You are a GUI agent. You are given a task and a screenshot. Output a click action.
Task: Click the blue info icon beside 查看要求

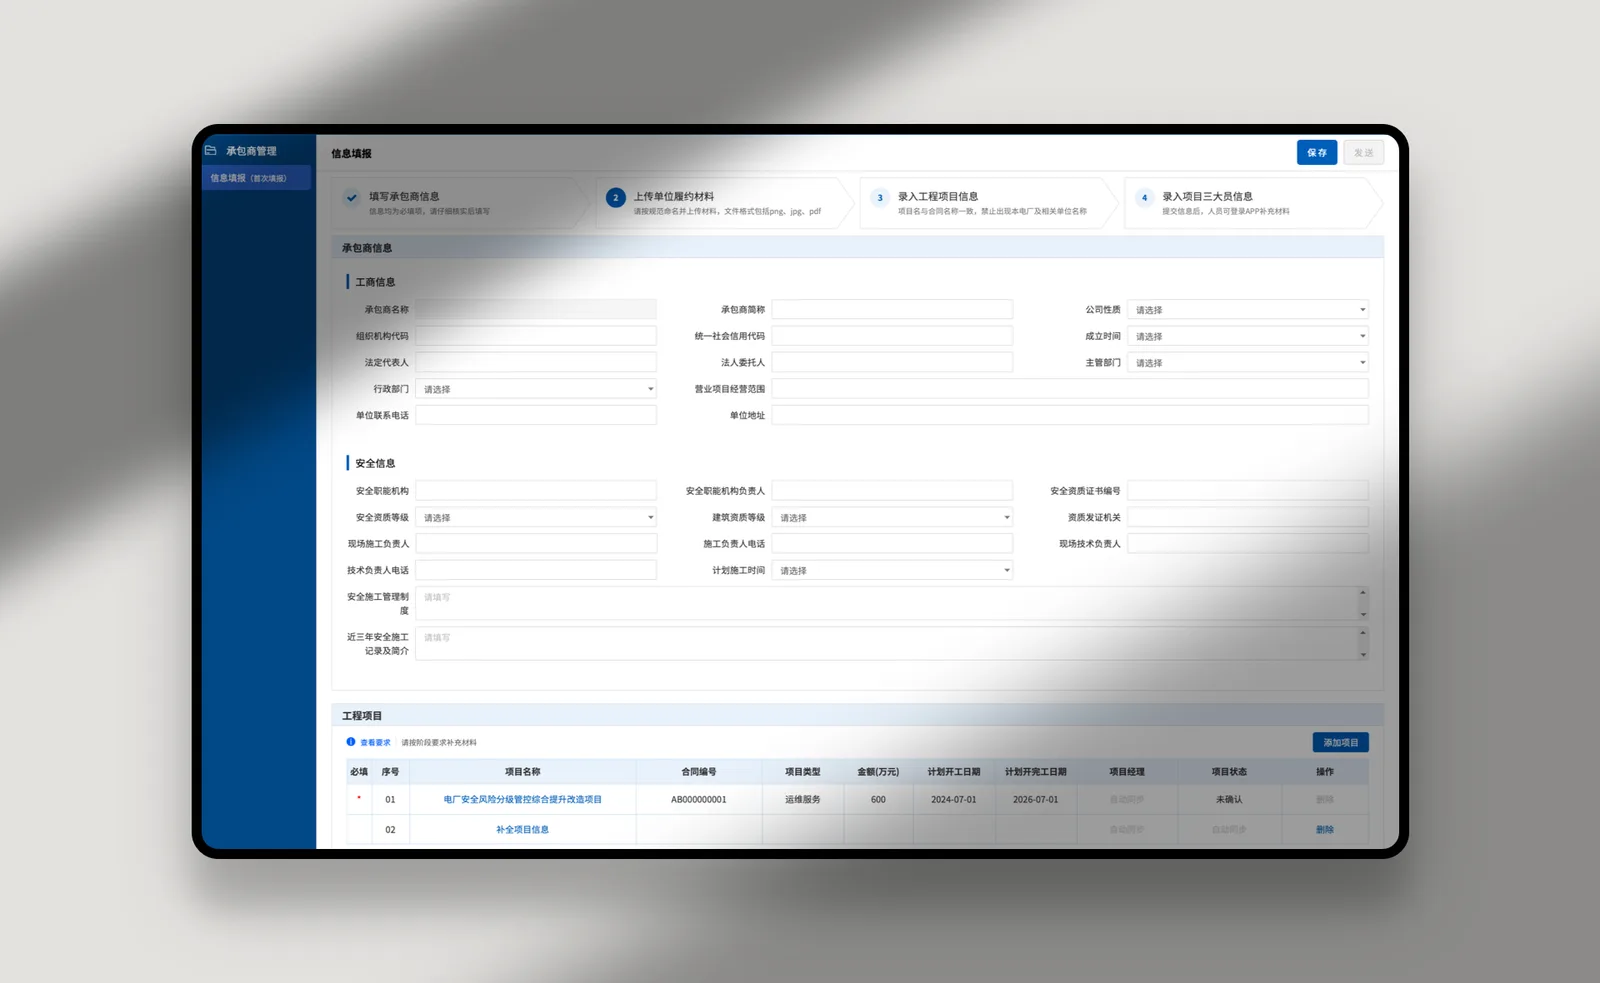[351, 742]
